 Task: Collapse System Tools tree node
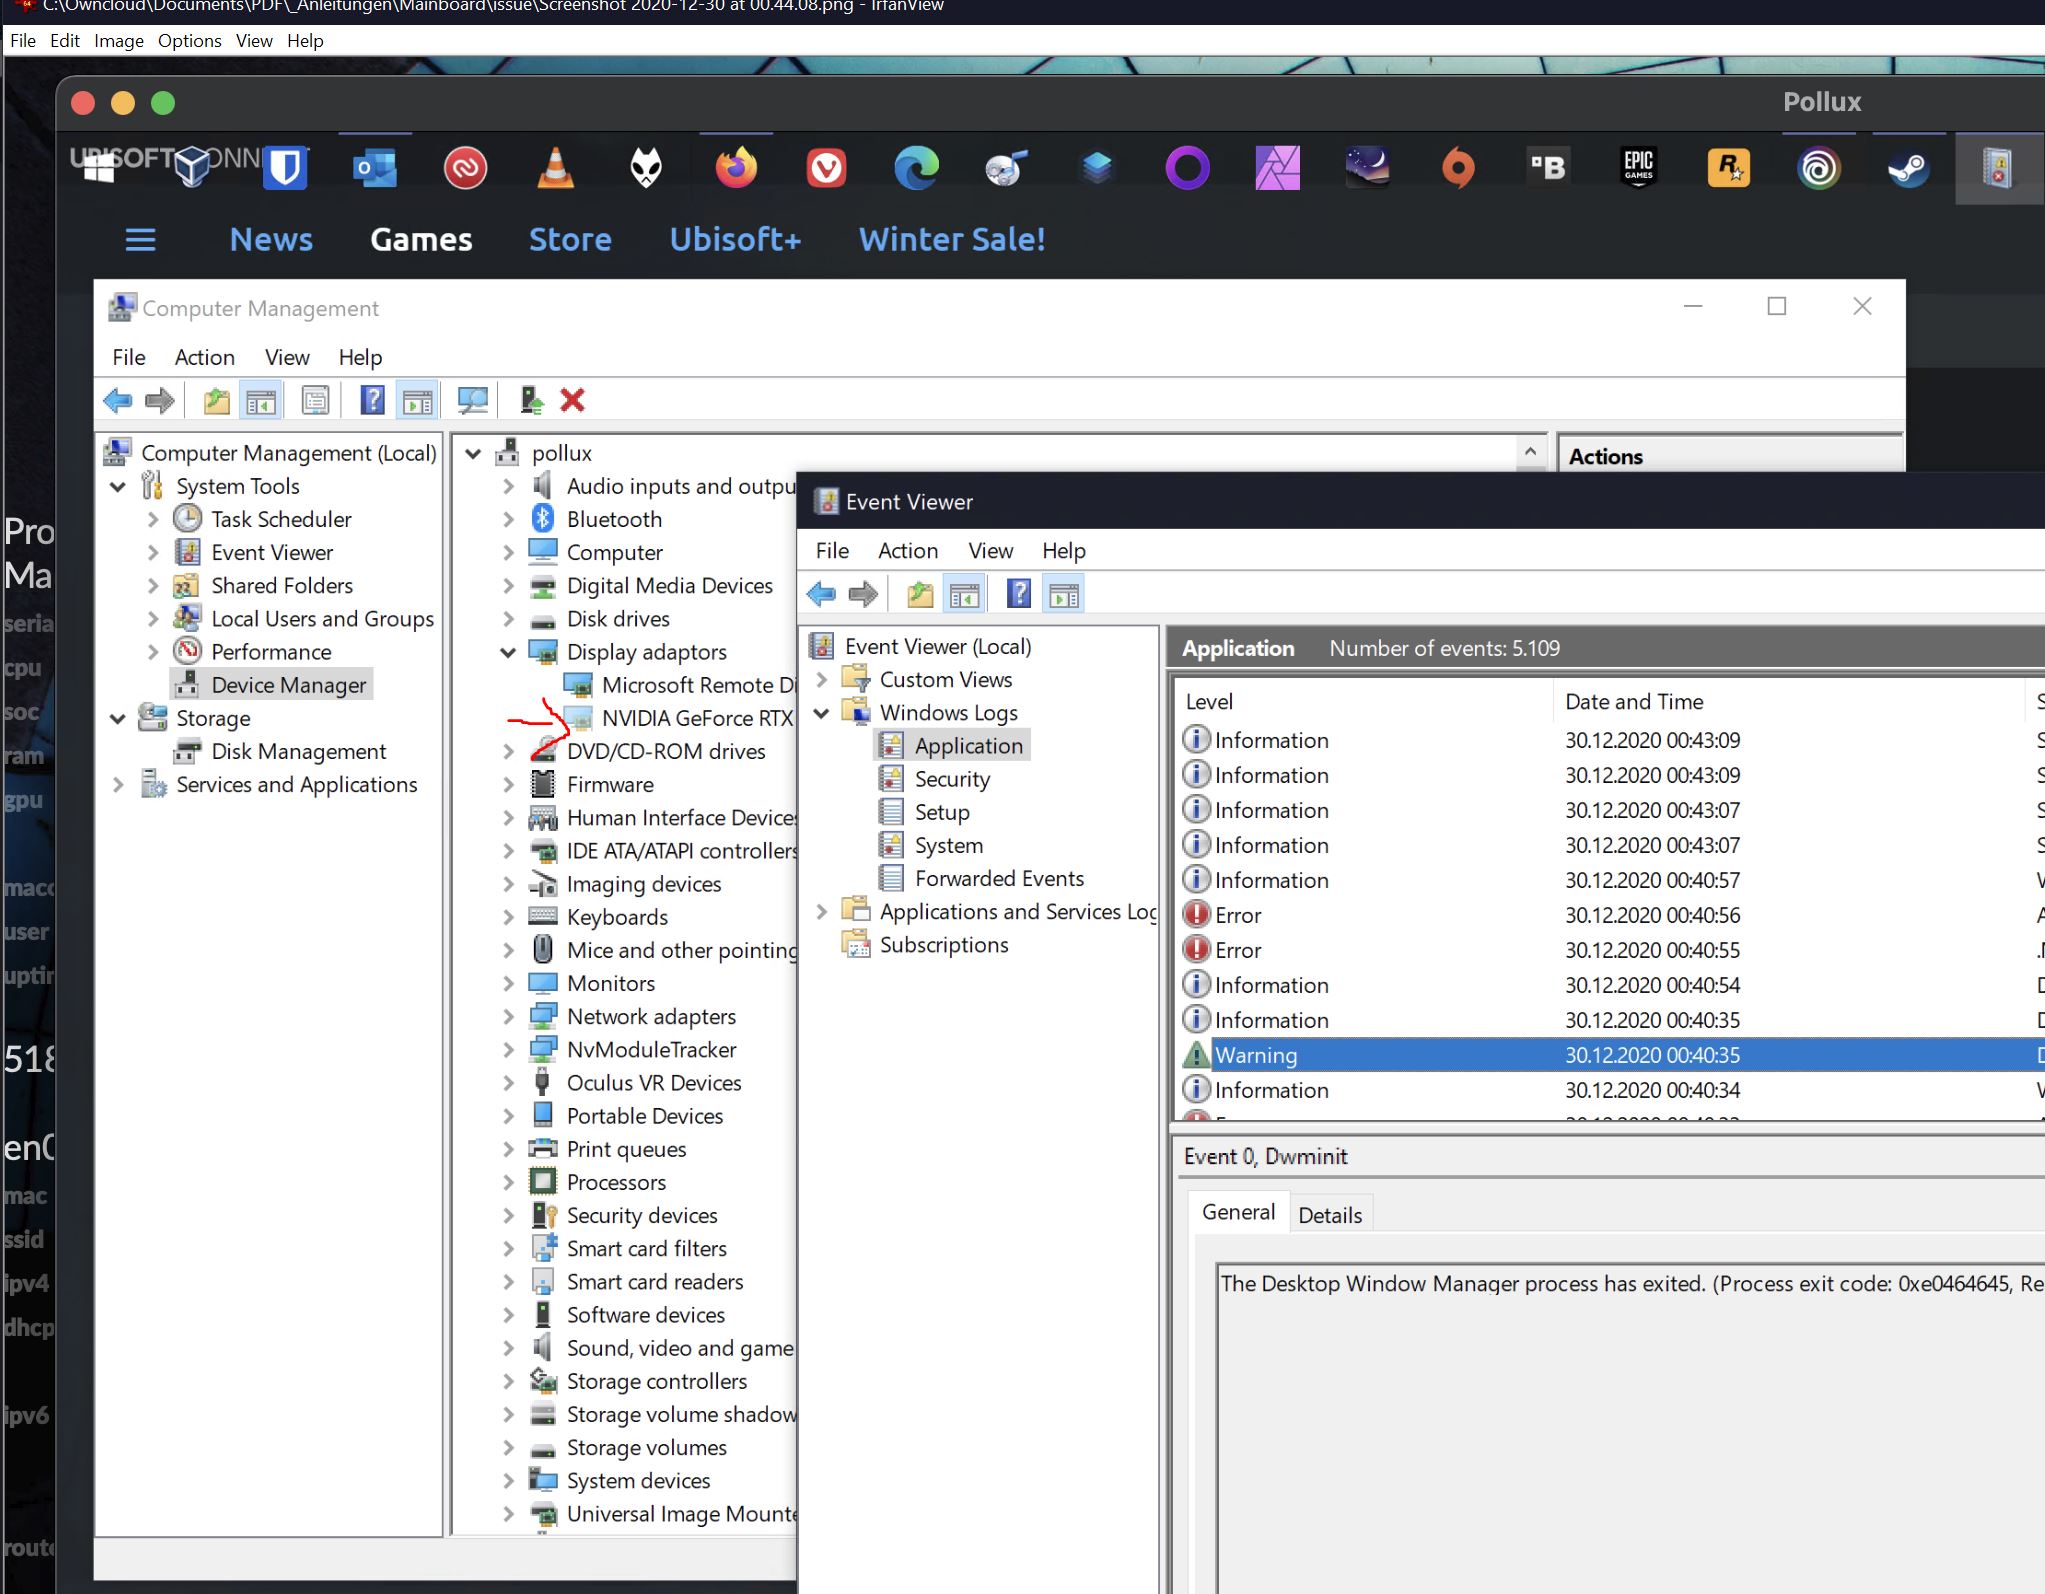pyautogui.click(x=118, y=487)
